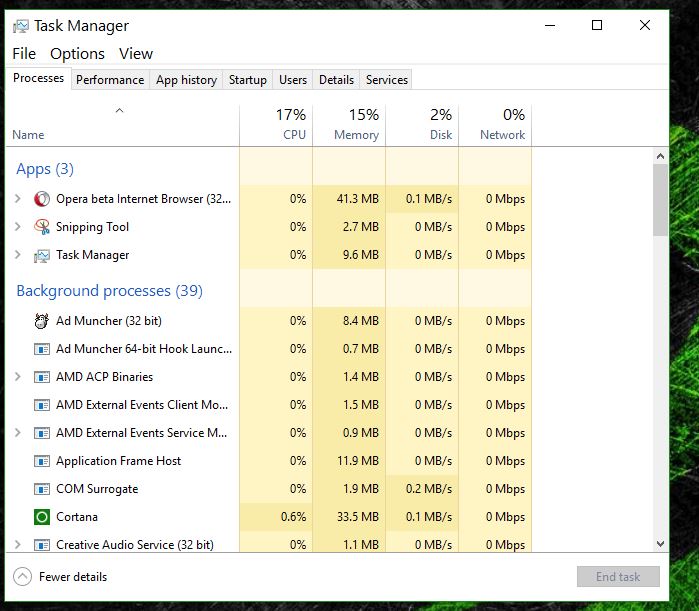Click the Ad Muncher cow icon
Image resolution: width=699 pixels, height=611 pixels.
[42, 321]
